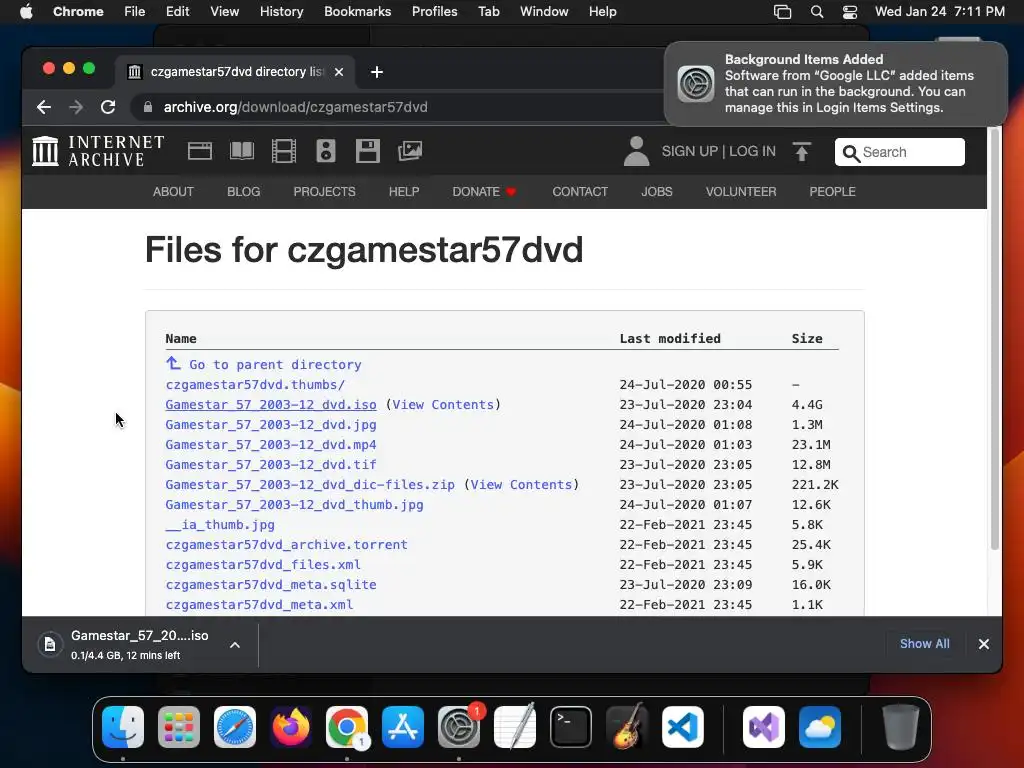The height and width of the screenshot is (768, 1024).
Task: Go to PROJECTS in Archive nav
Action: coord(325,192)
